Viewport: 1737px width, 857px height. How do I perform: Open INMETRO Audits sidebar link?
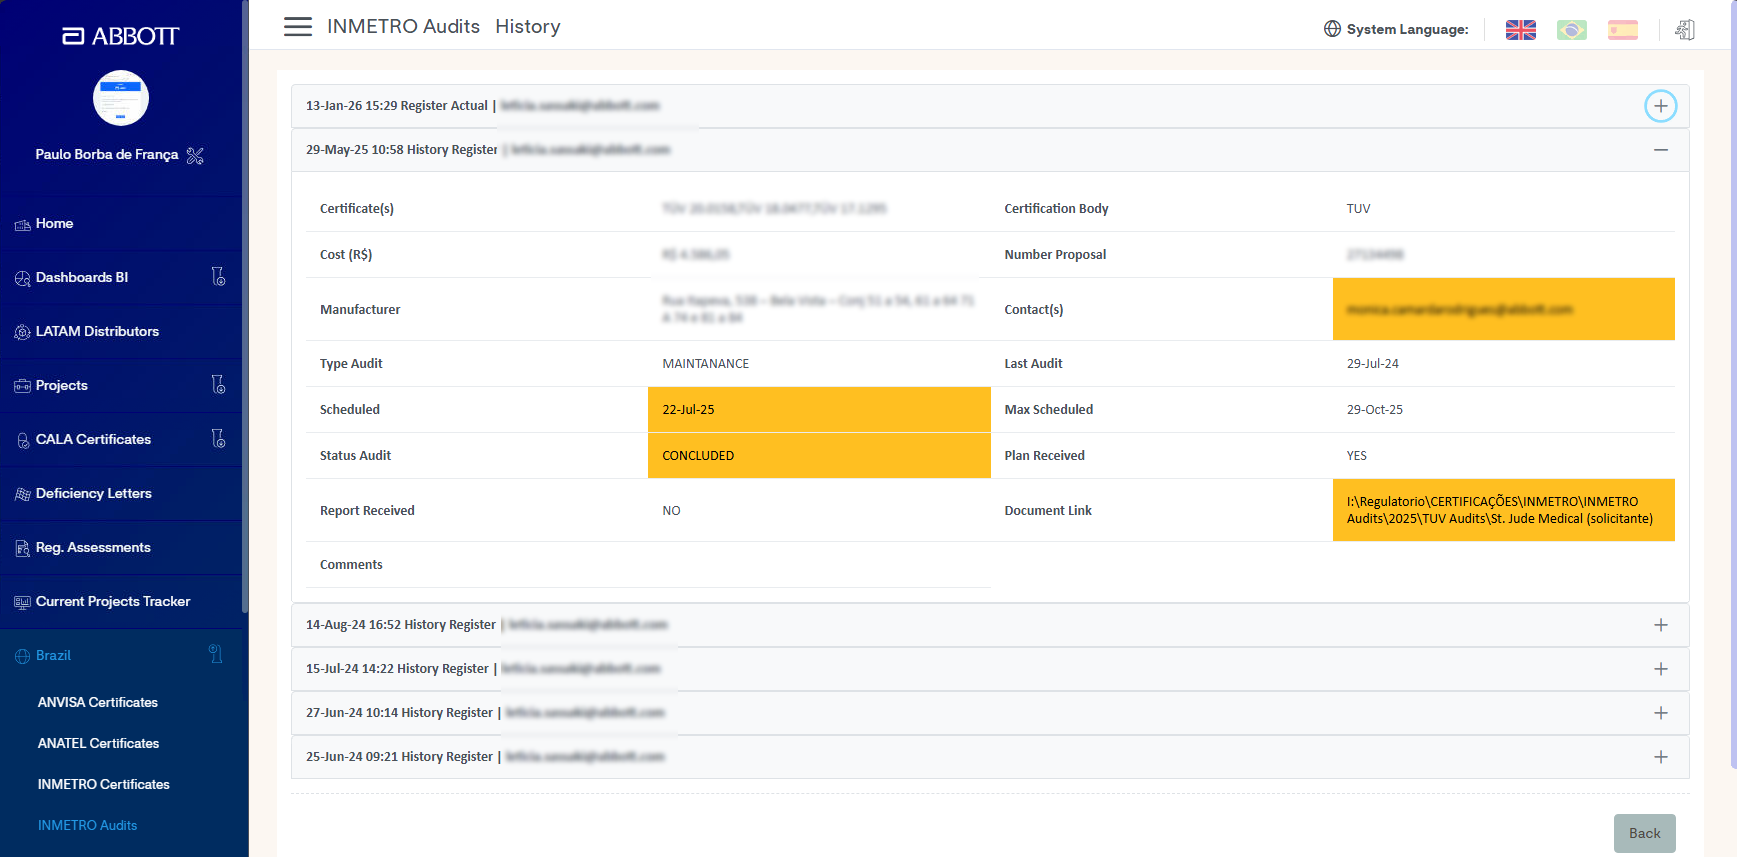(87, 825)
